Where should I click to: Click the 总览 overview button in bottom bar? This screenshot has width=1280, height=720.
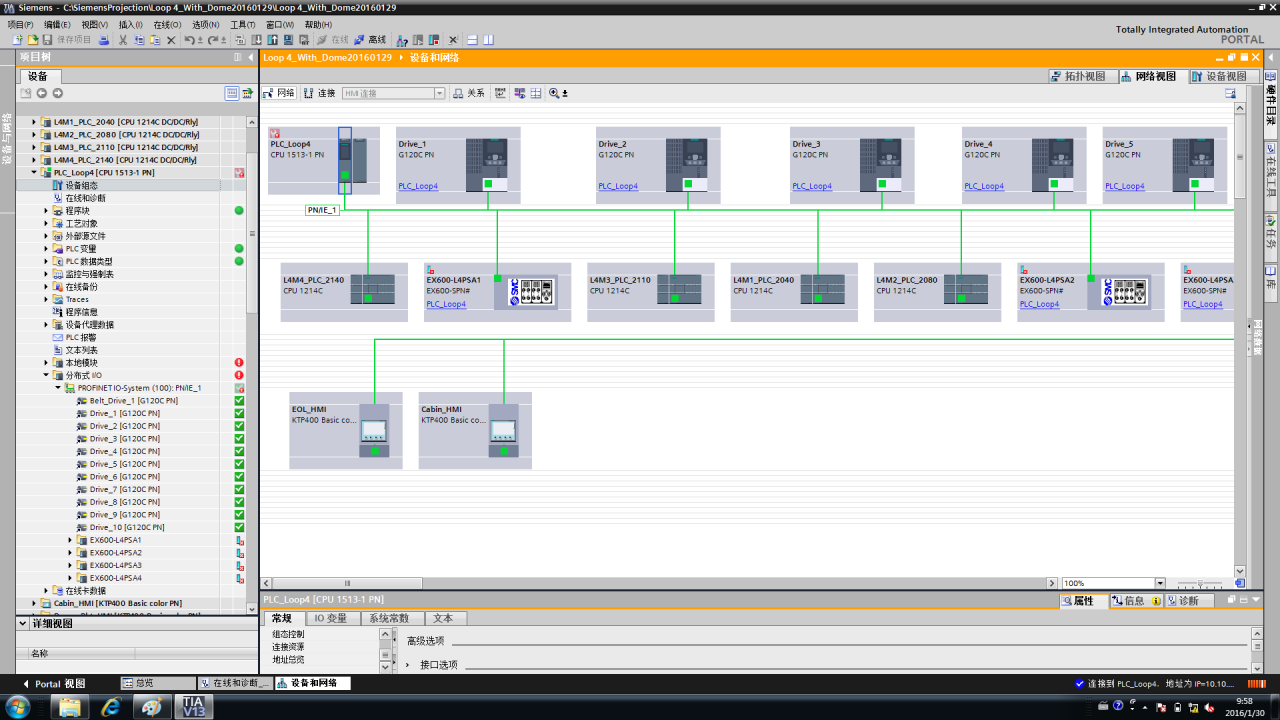[x=158, y=683]
